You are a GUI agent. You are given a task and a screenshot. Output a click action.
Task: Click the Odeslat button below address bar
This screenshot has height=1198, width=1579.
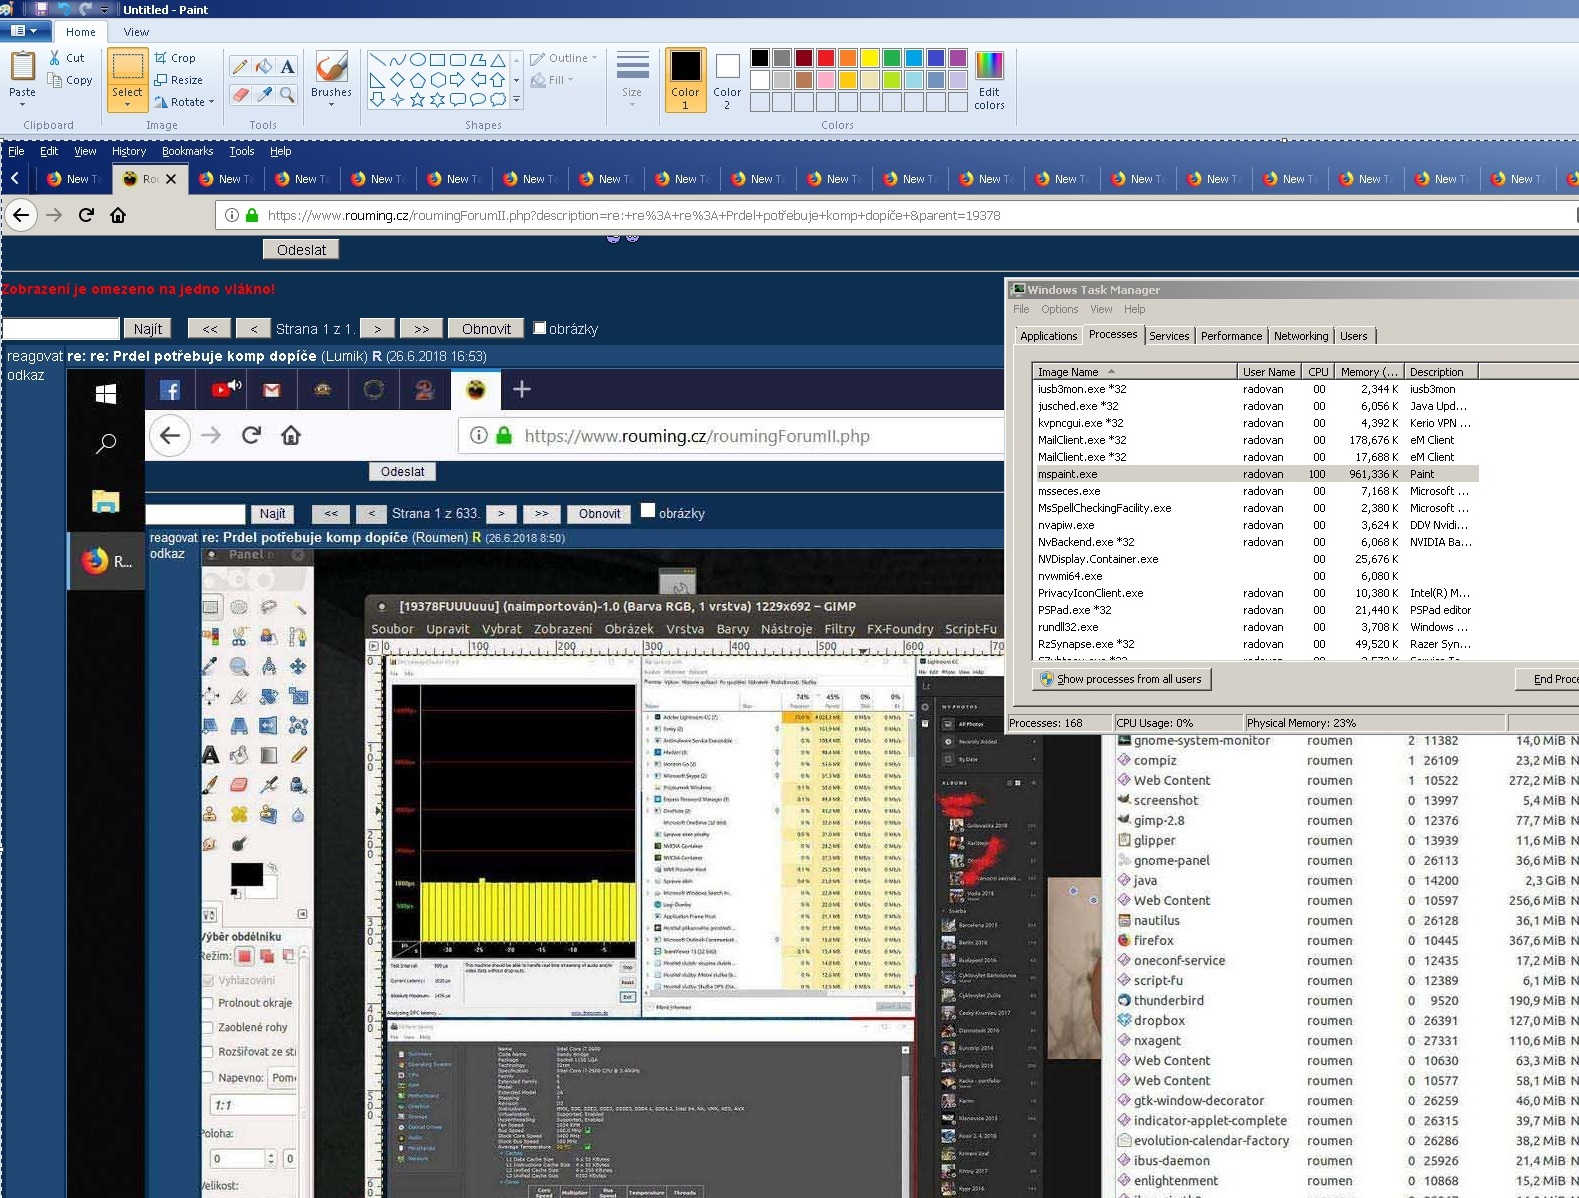(301, 250)
